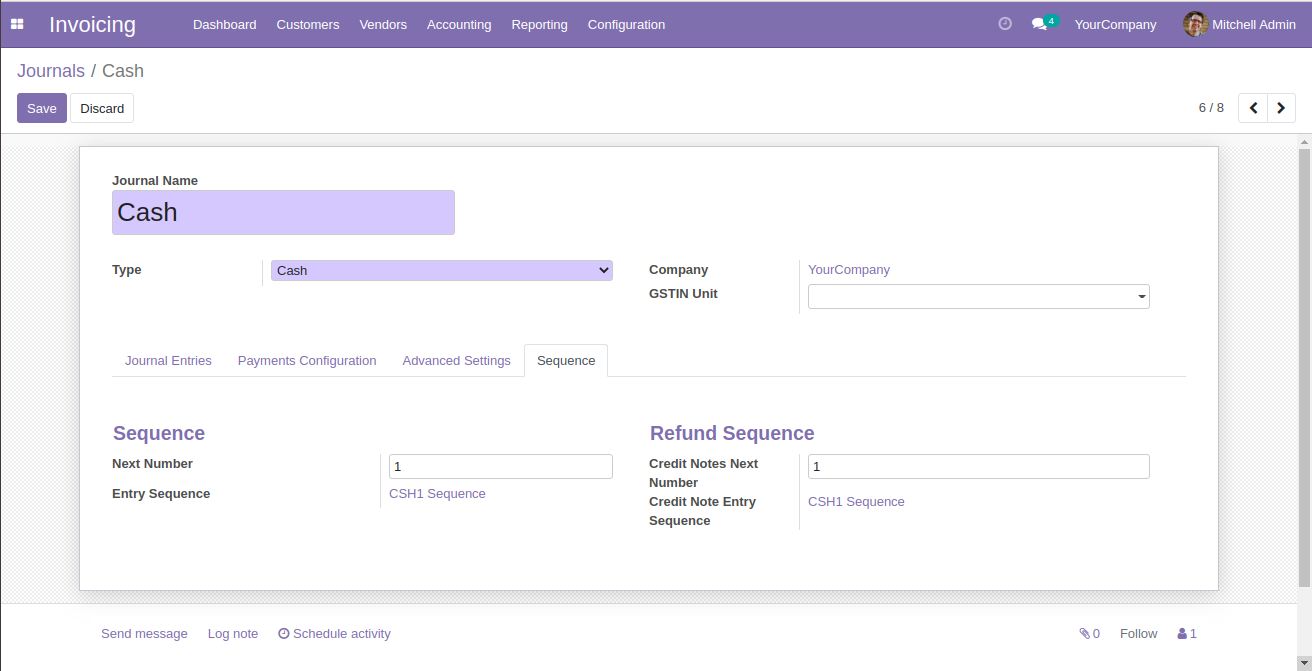
Task: Click Send message in chatter
Action: 144,633
